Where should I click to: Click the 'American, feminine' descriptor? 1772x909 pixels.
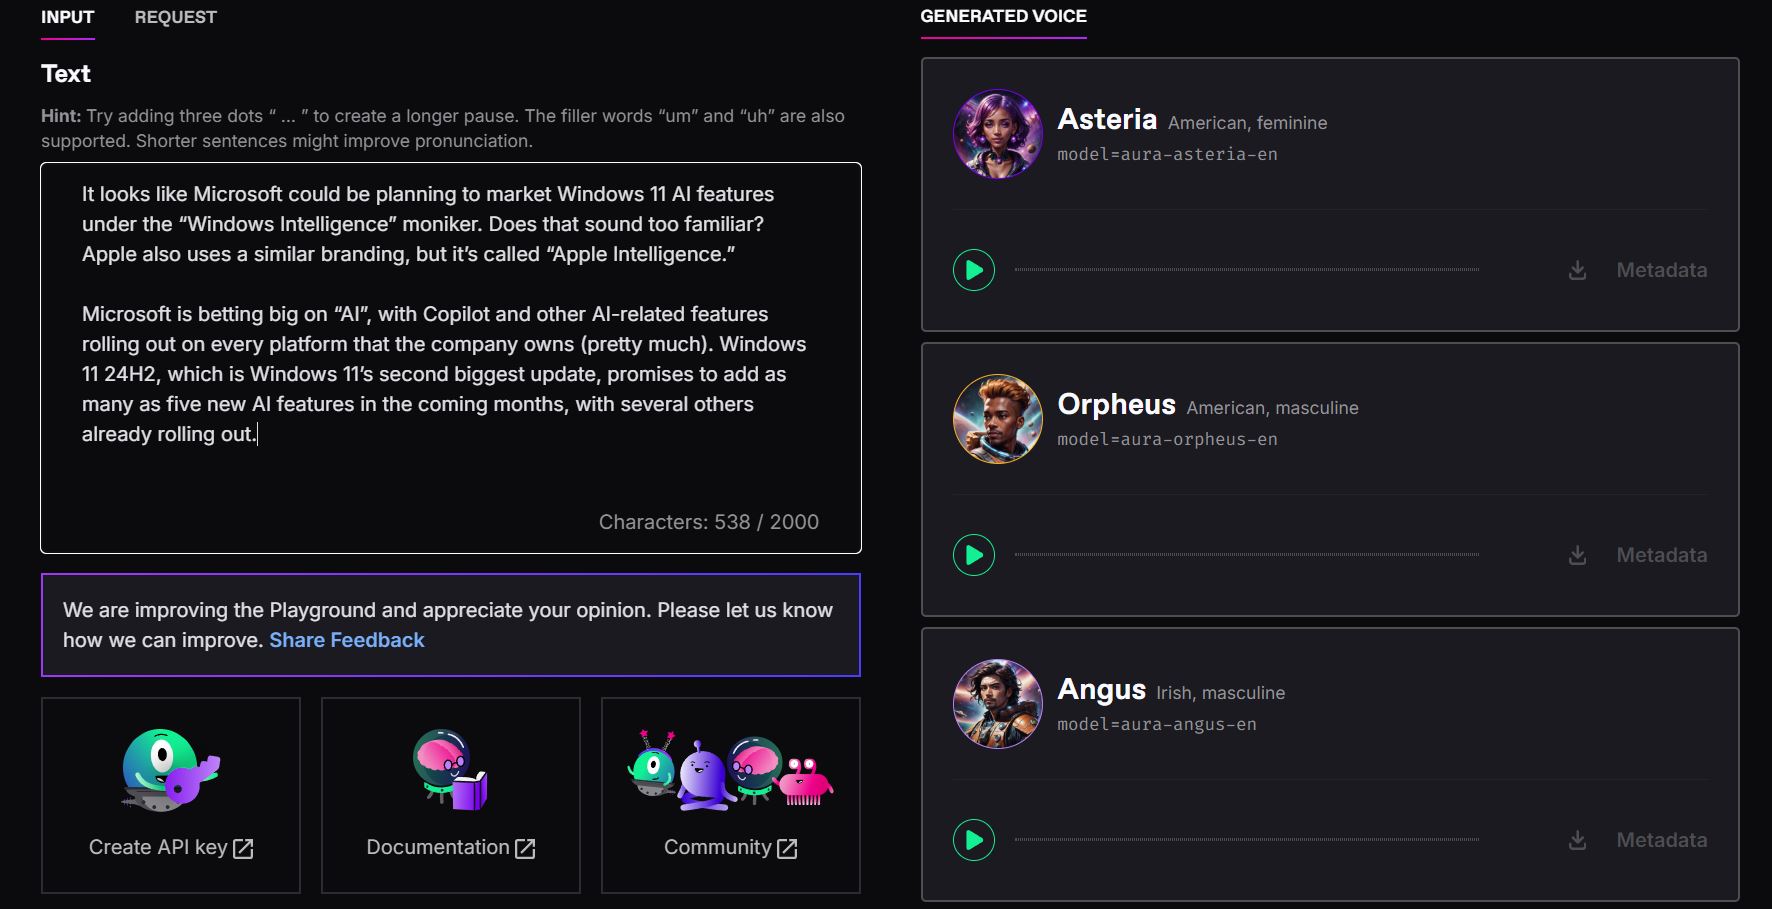1248,123
